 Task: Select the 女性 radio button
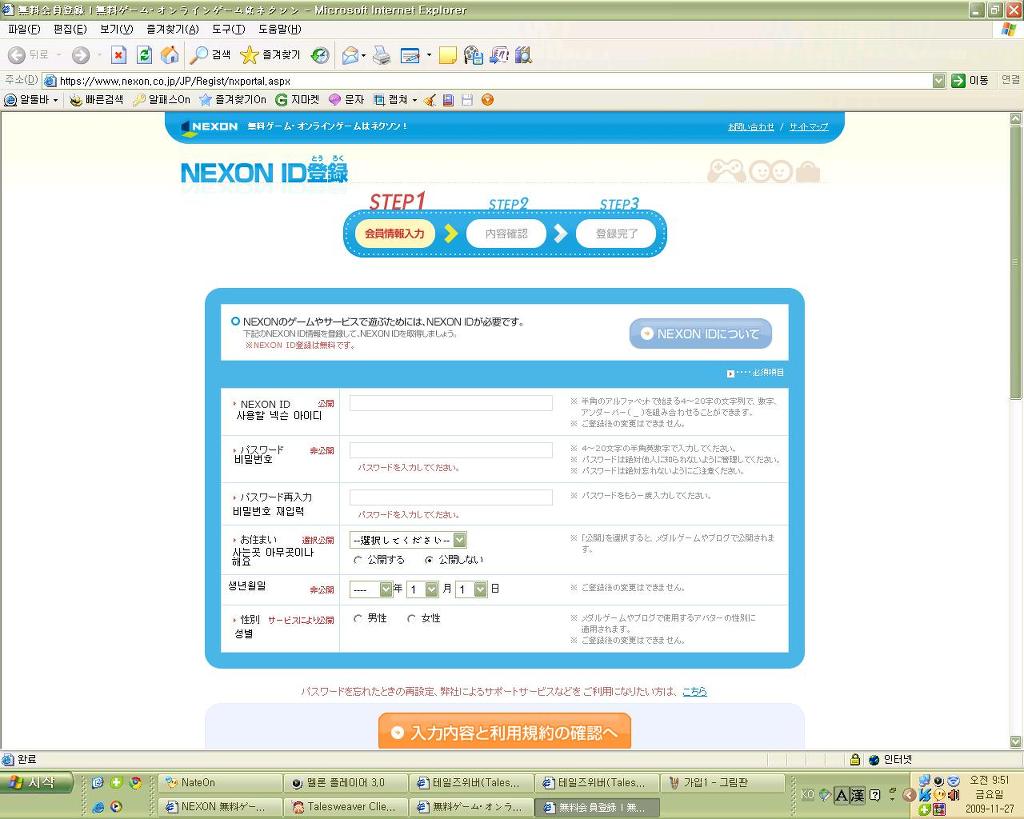point(411,618)
